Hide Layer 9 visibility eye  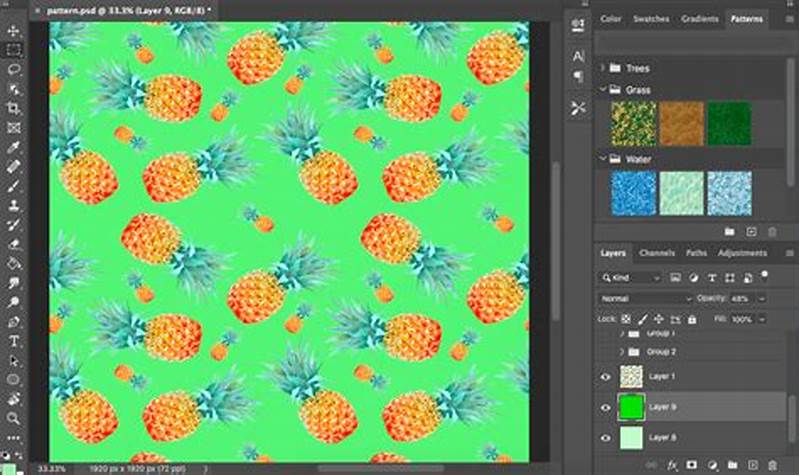coord(606,408)
